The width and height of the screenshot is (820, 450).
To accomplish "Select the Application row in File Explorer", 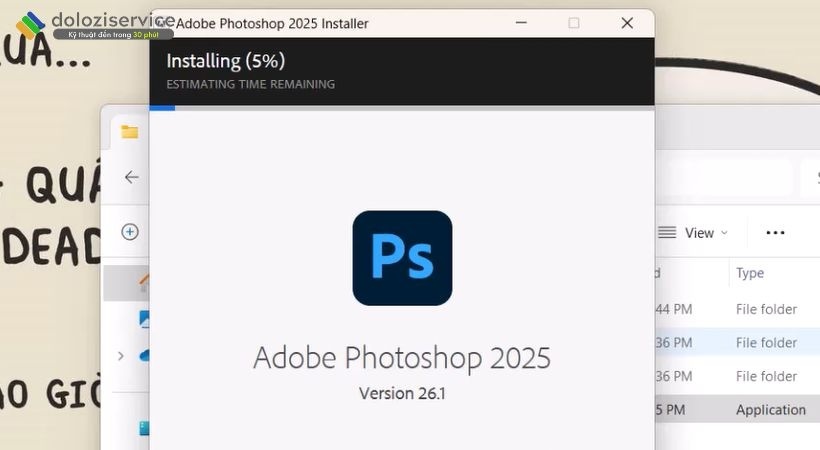I will (737, 410).
